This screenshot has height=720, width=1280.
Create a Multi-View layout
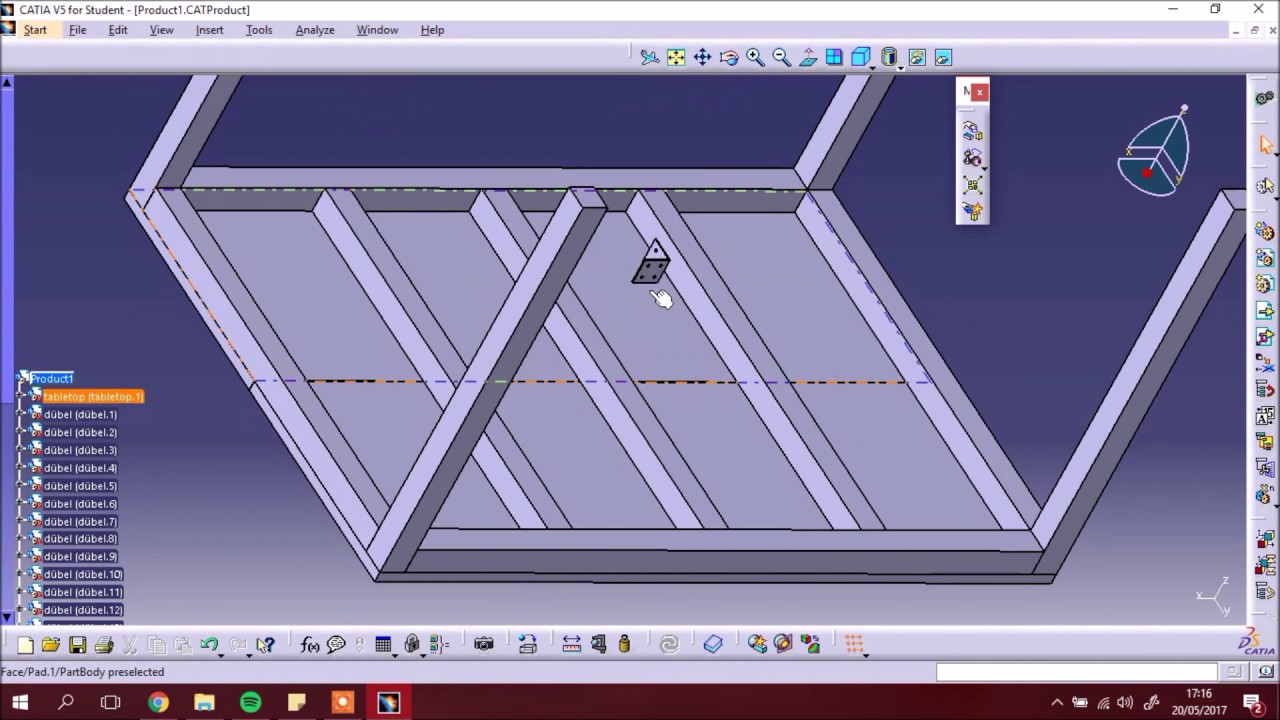834,58
